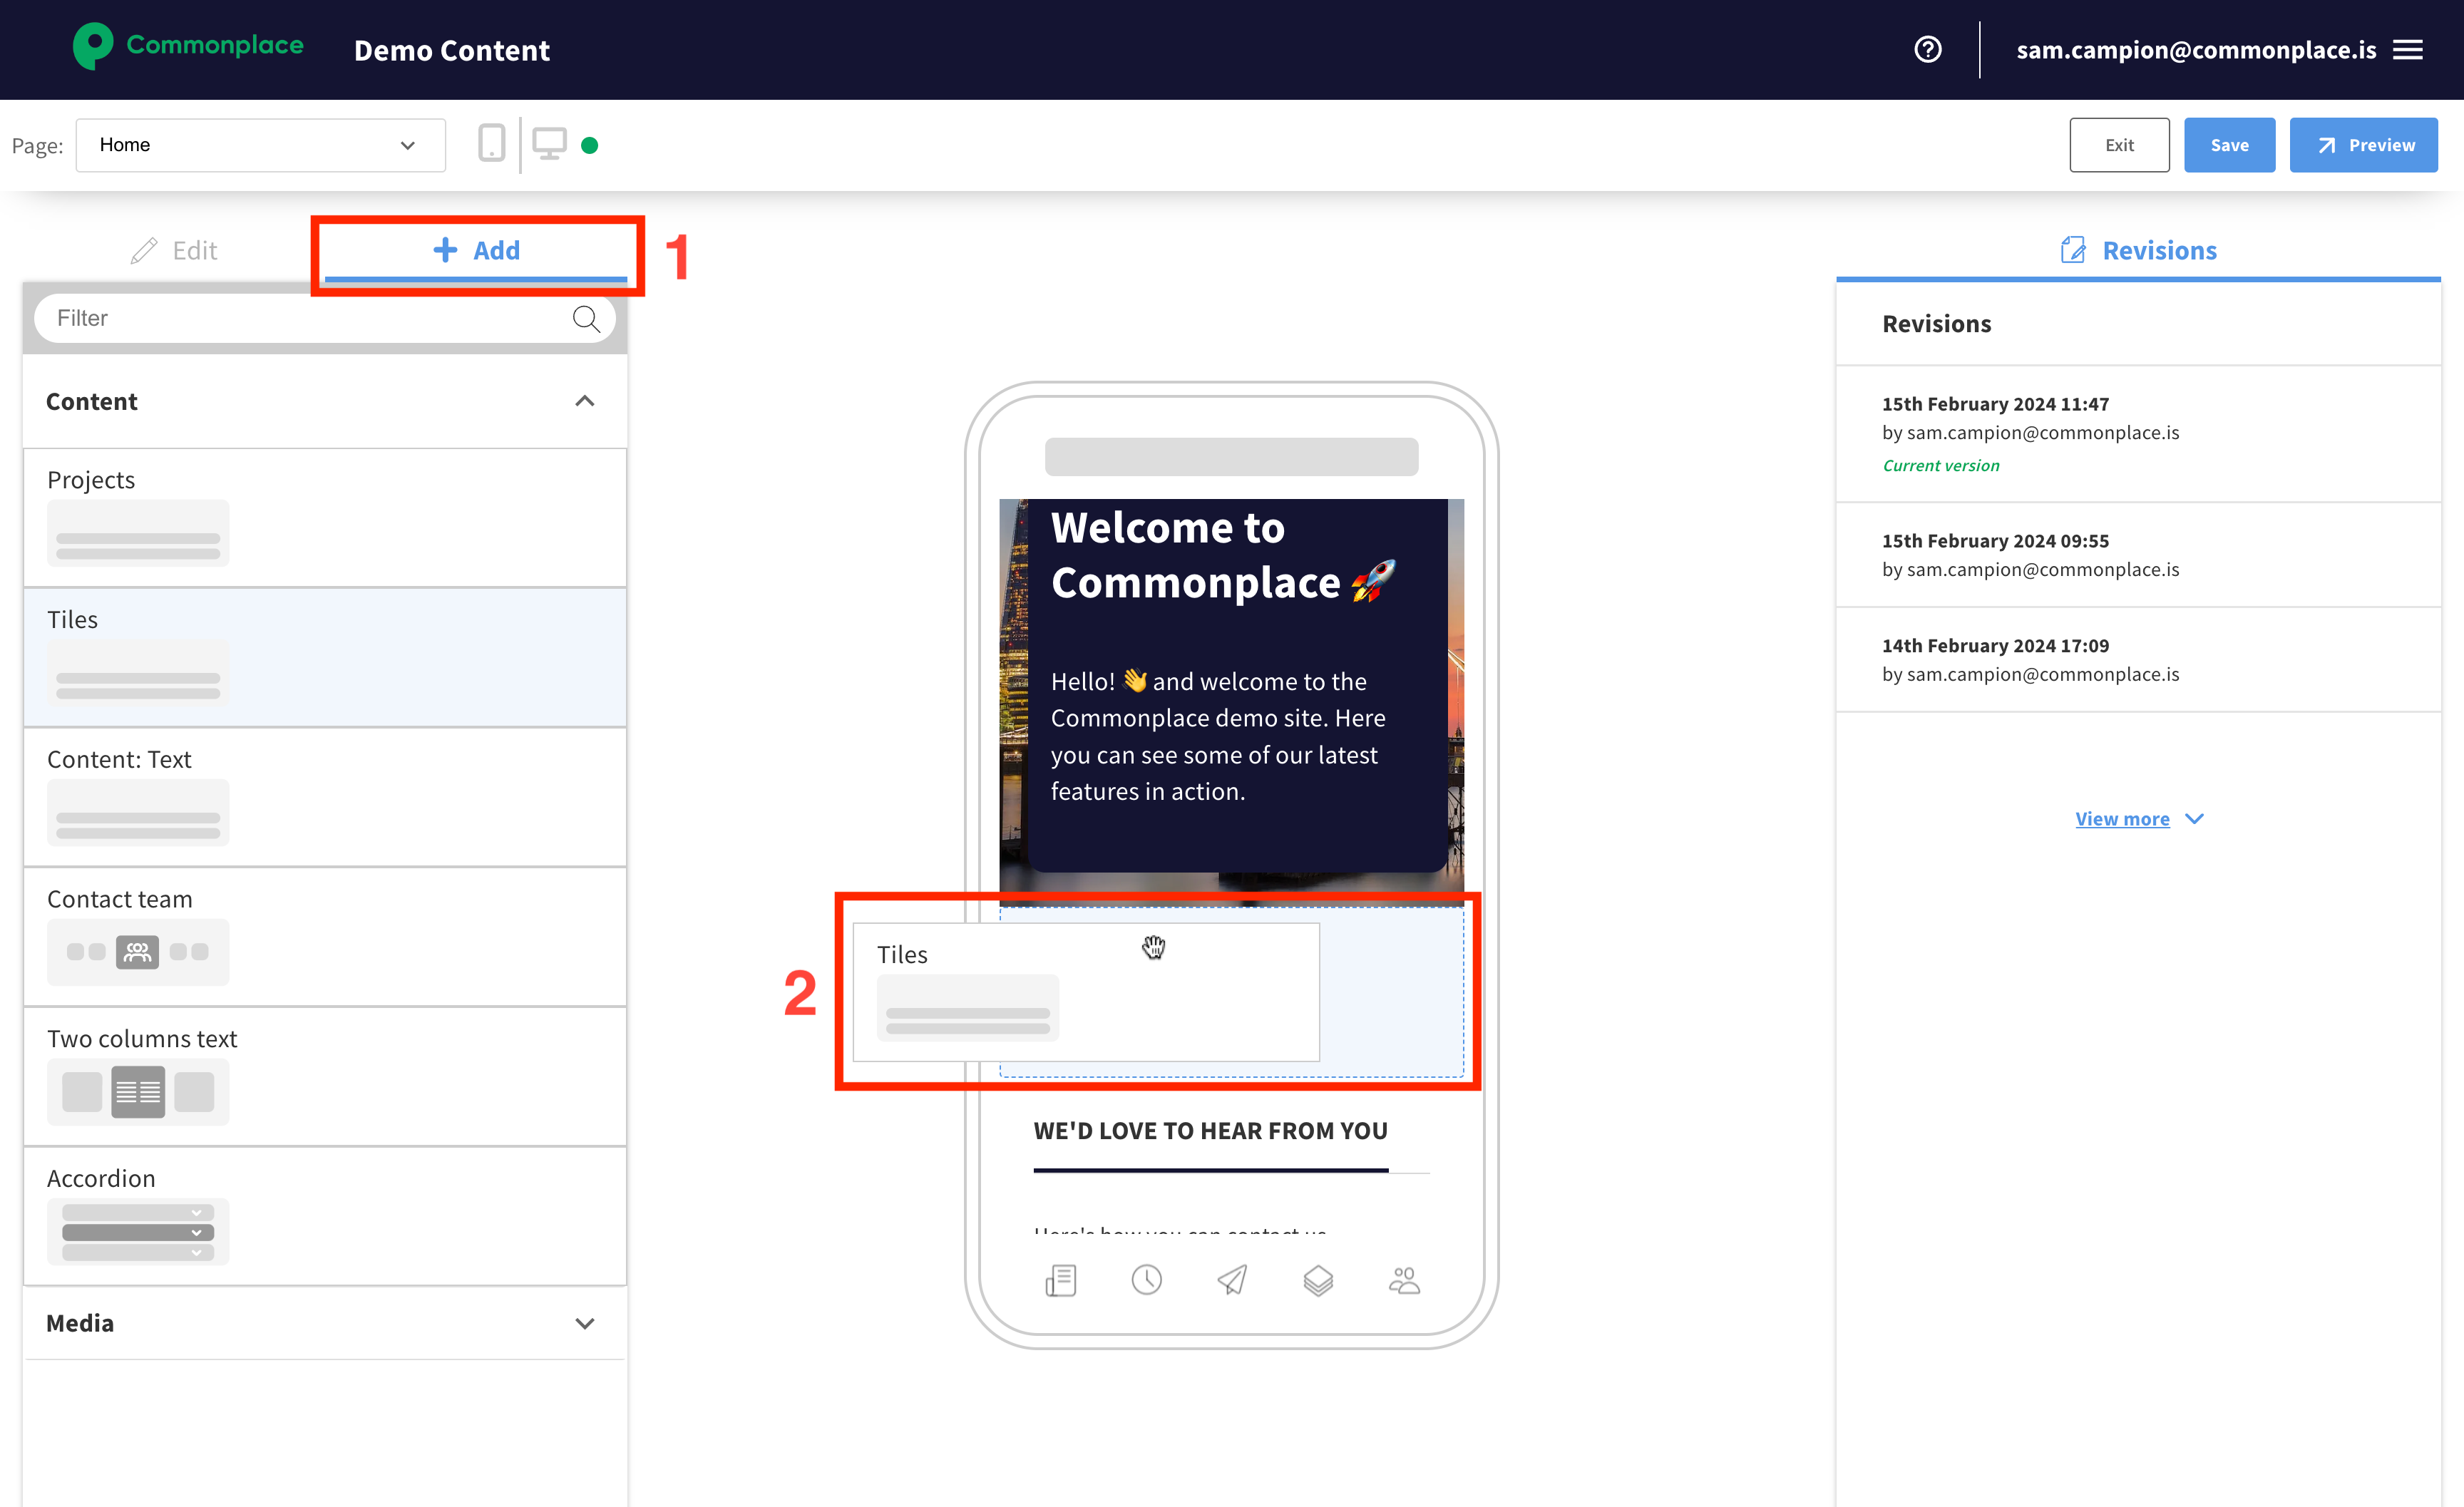The image size is (2464, 1507).
Task: Select the Accordion content block
Action: pos(325,1215)
